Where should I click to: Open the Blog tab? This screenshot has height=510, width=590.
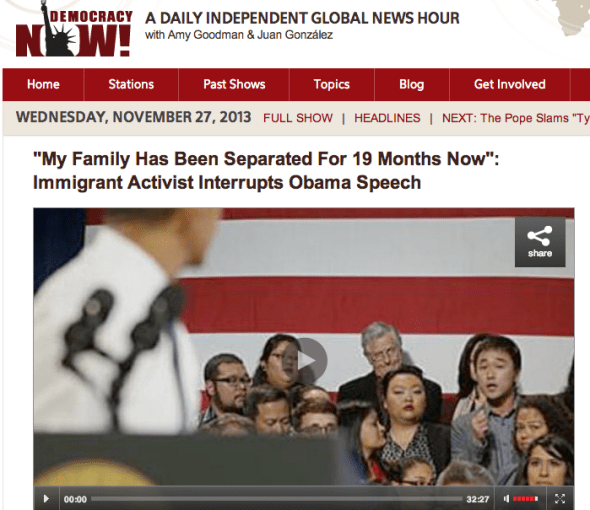coord(412,84)
